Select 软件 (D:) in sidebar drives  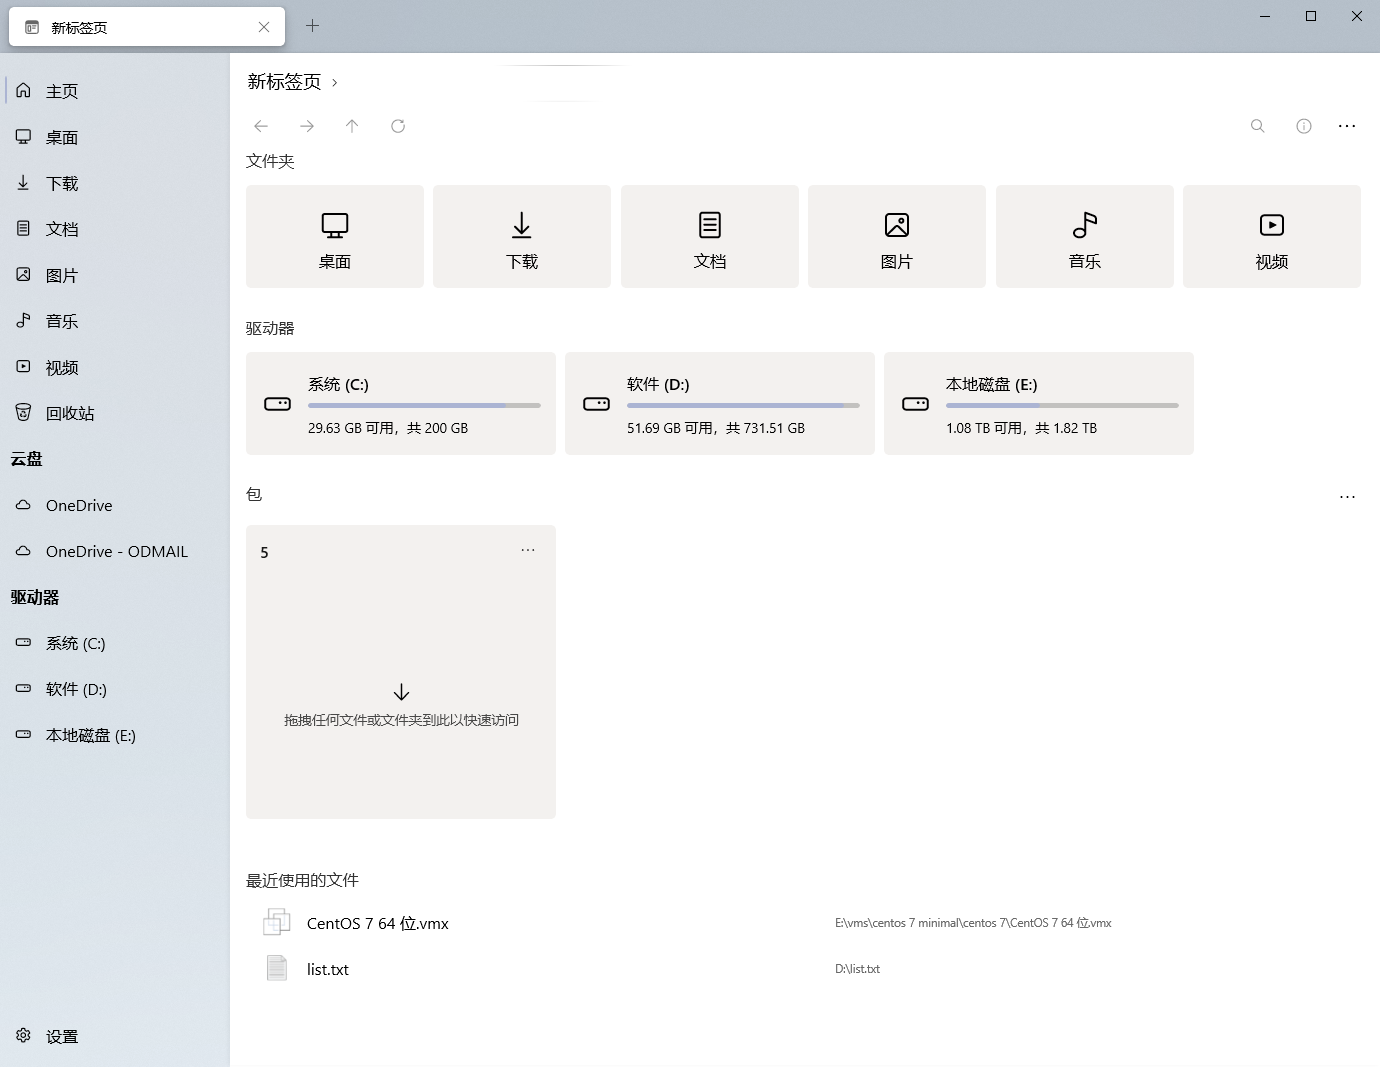click(x=76, y=689)
